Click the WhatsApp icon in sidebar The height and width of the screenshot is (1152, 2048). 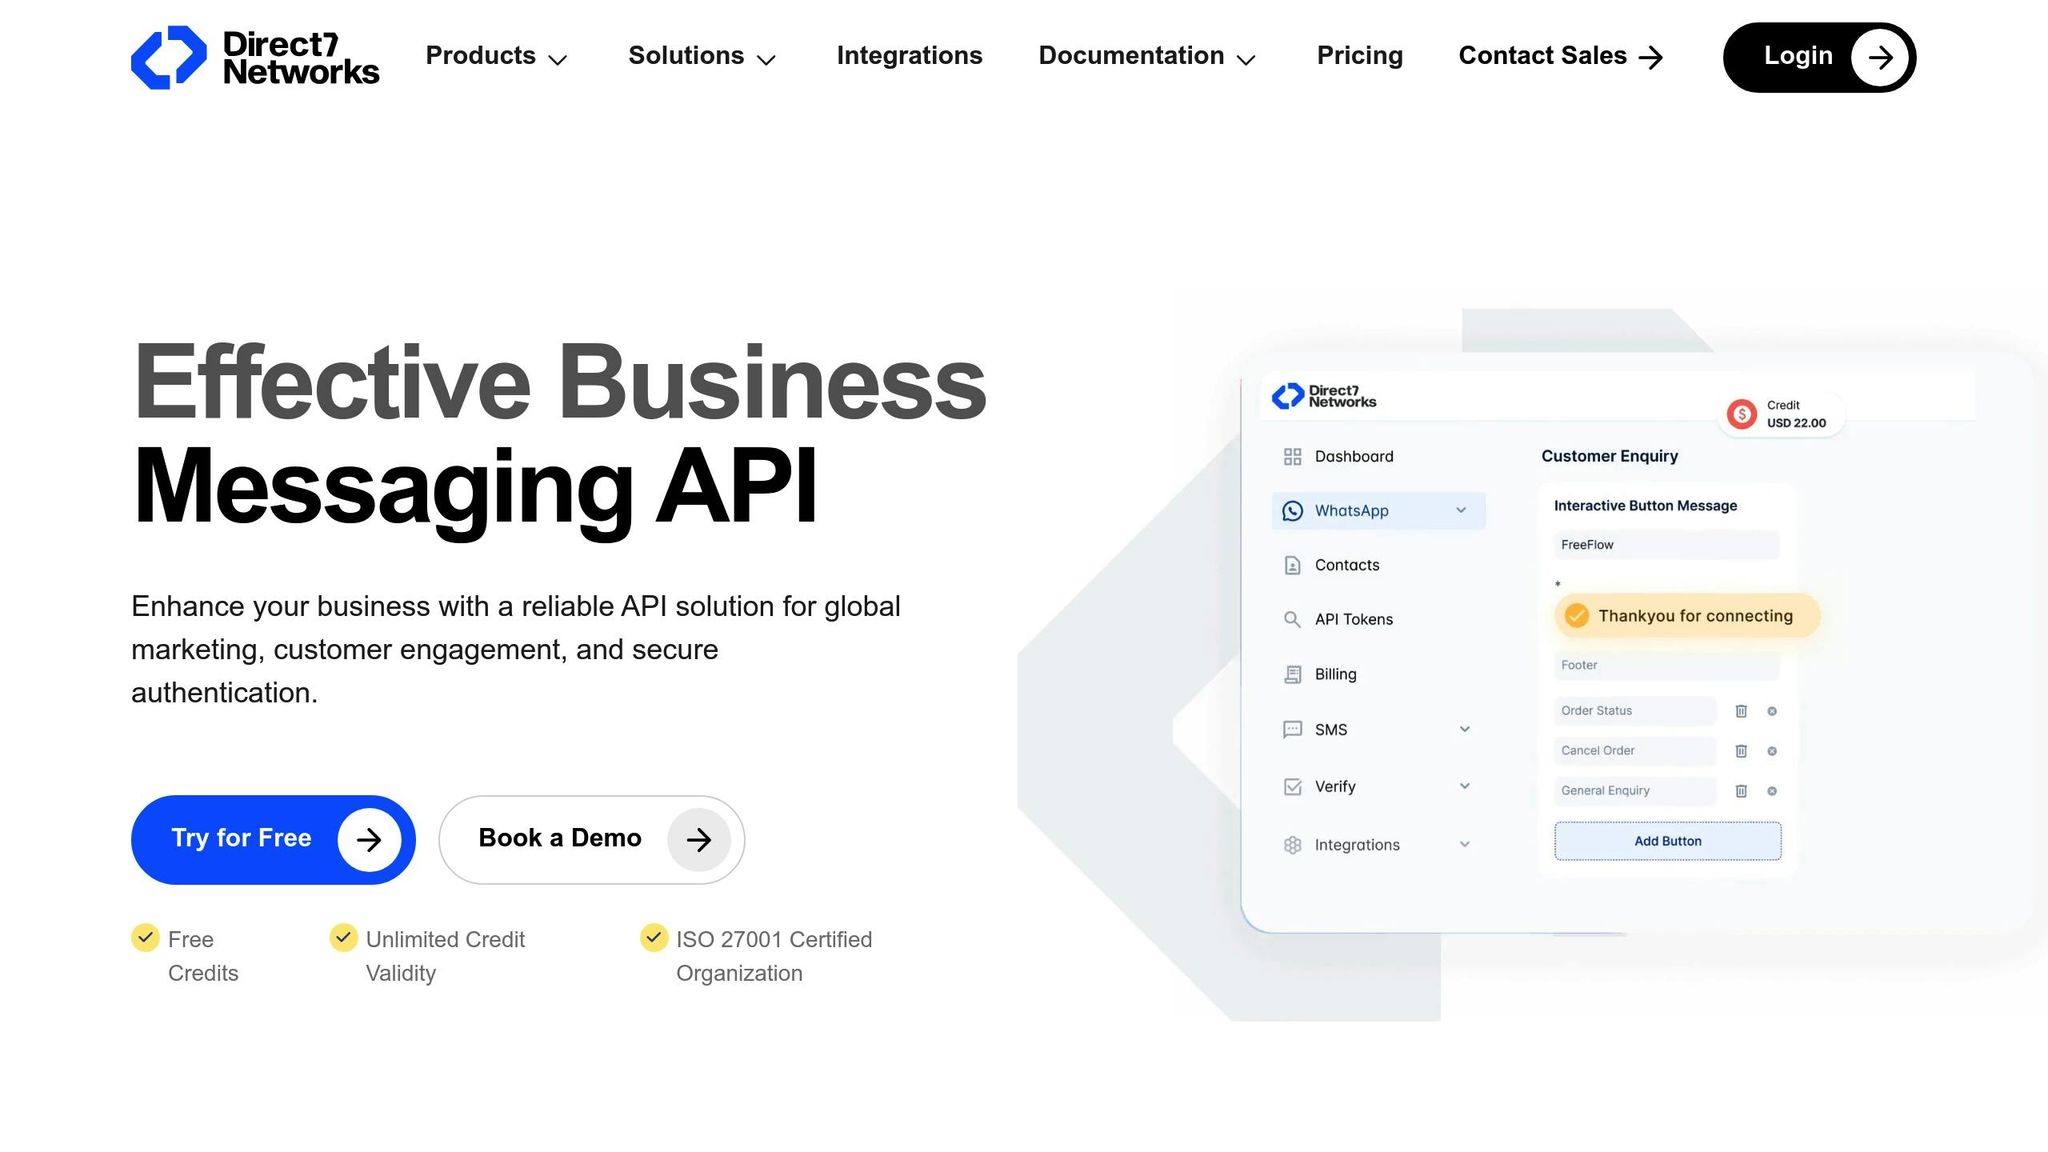point(1292,511)
